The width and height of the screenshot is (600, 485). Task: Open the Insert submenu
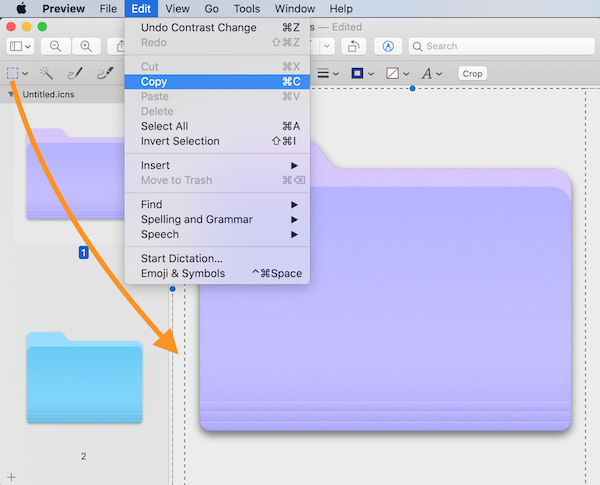point(217,165)
